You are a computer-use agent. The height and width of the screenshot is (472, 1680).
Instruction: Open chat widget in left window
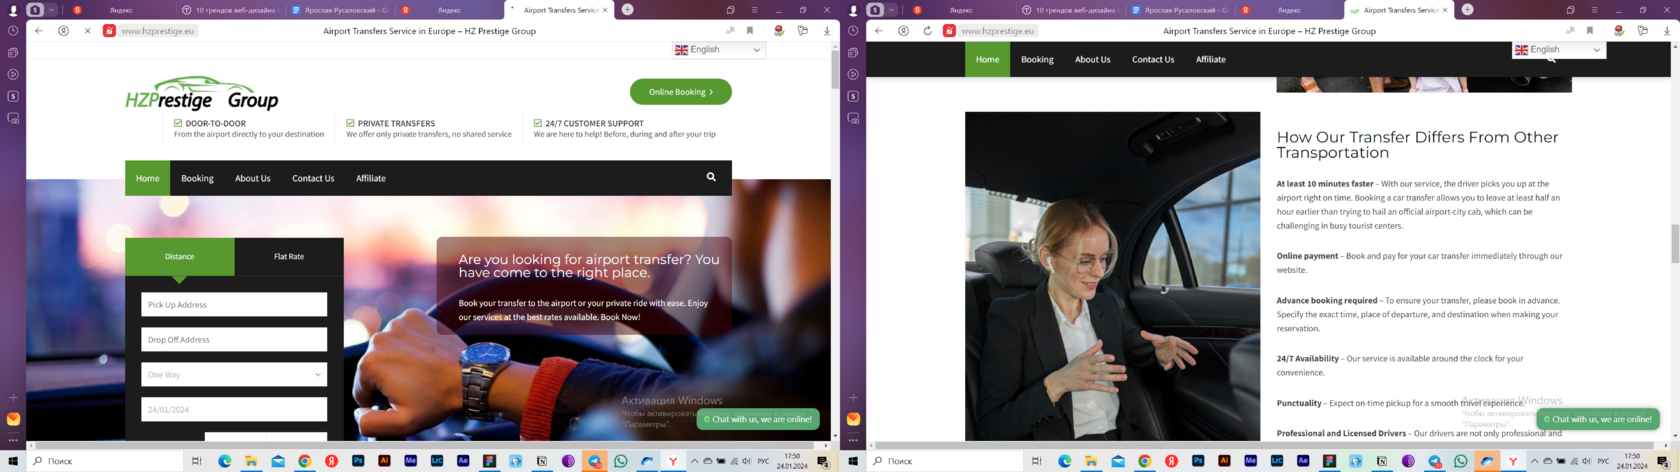[758, 419]
